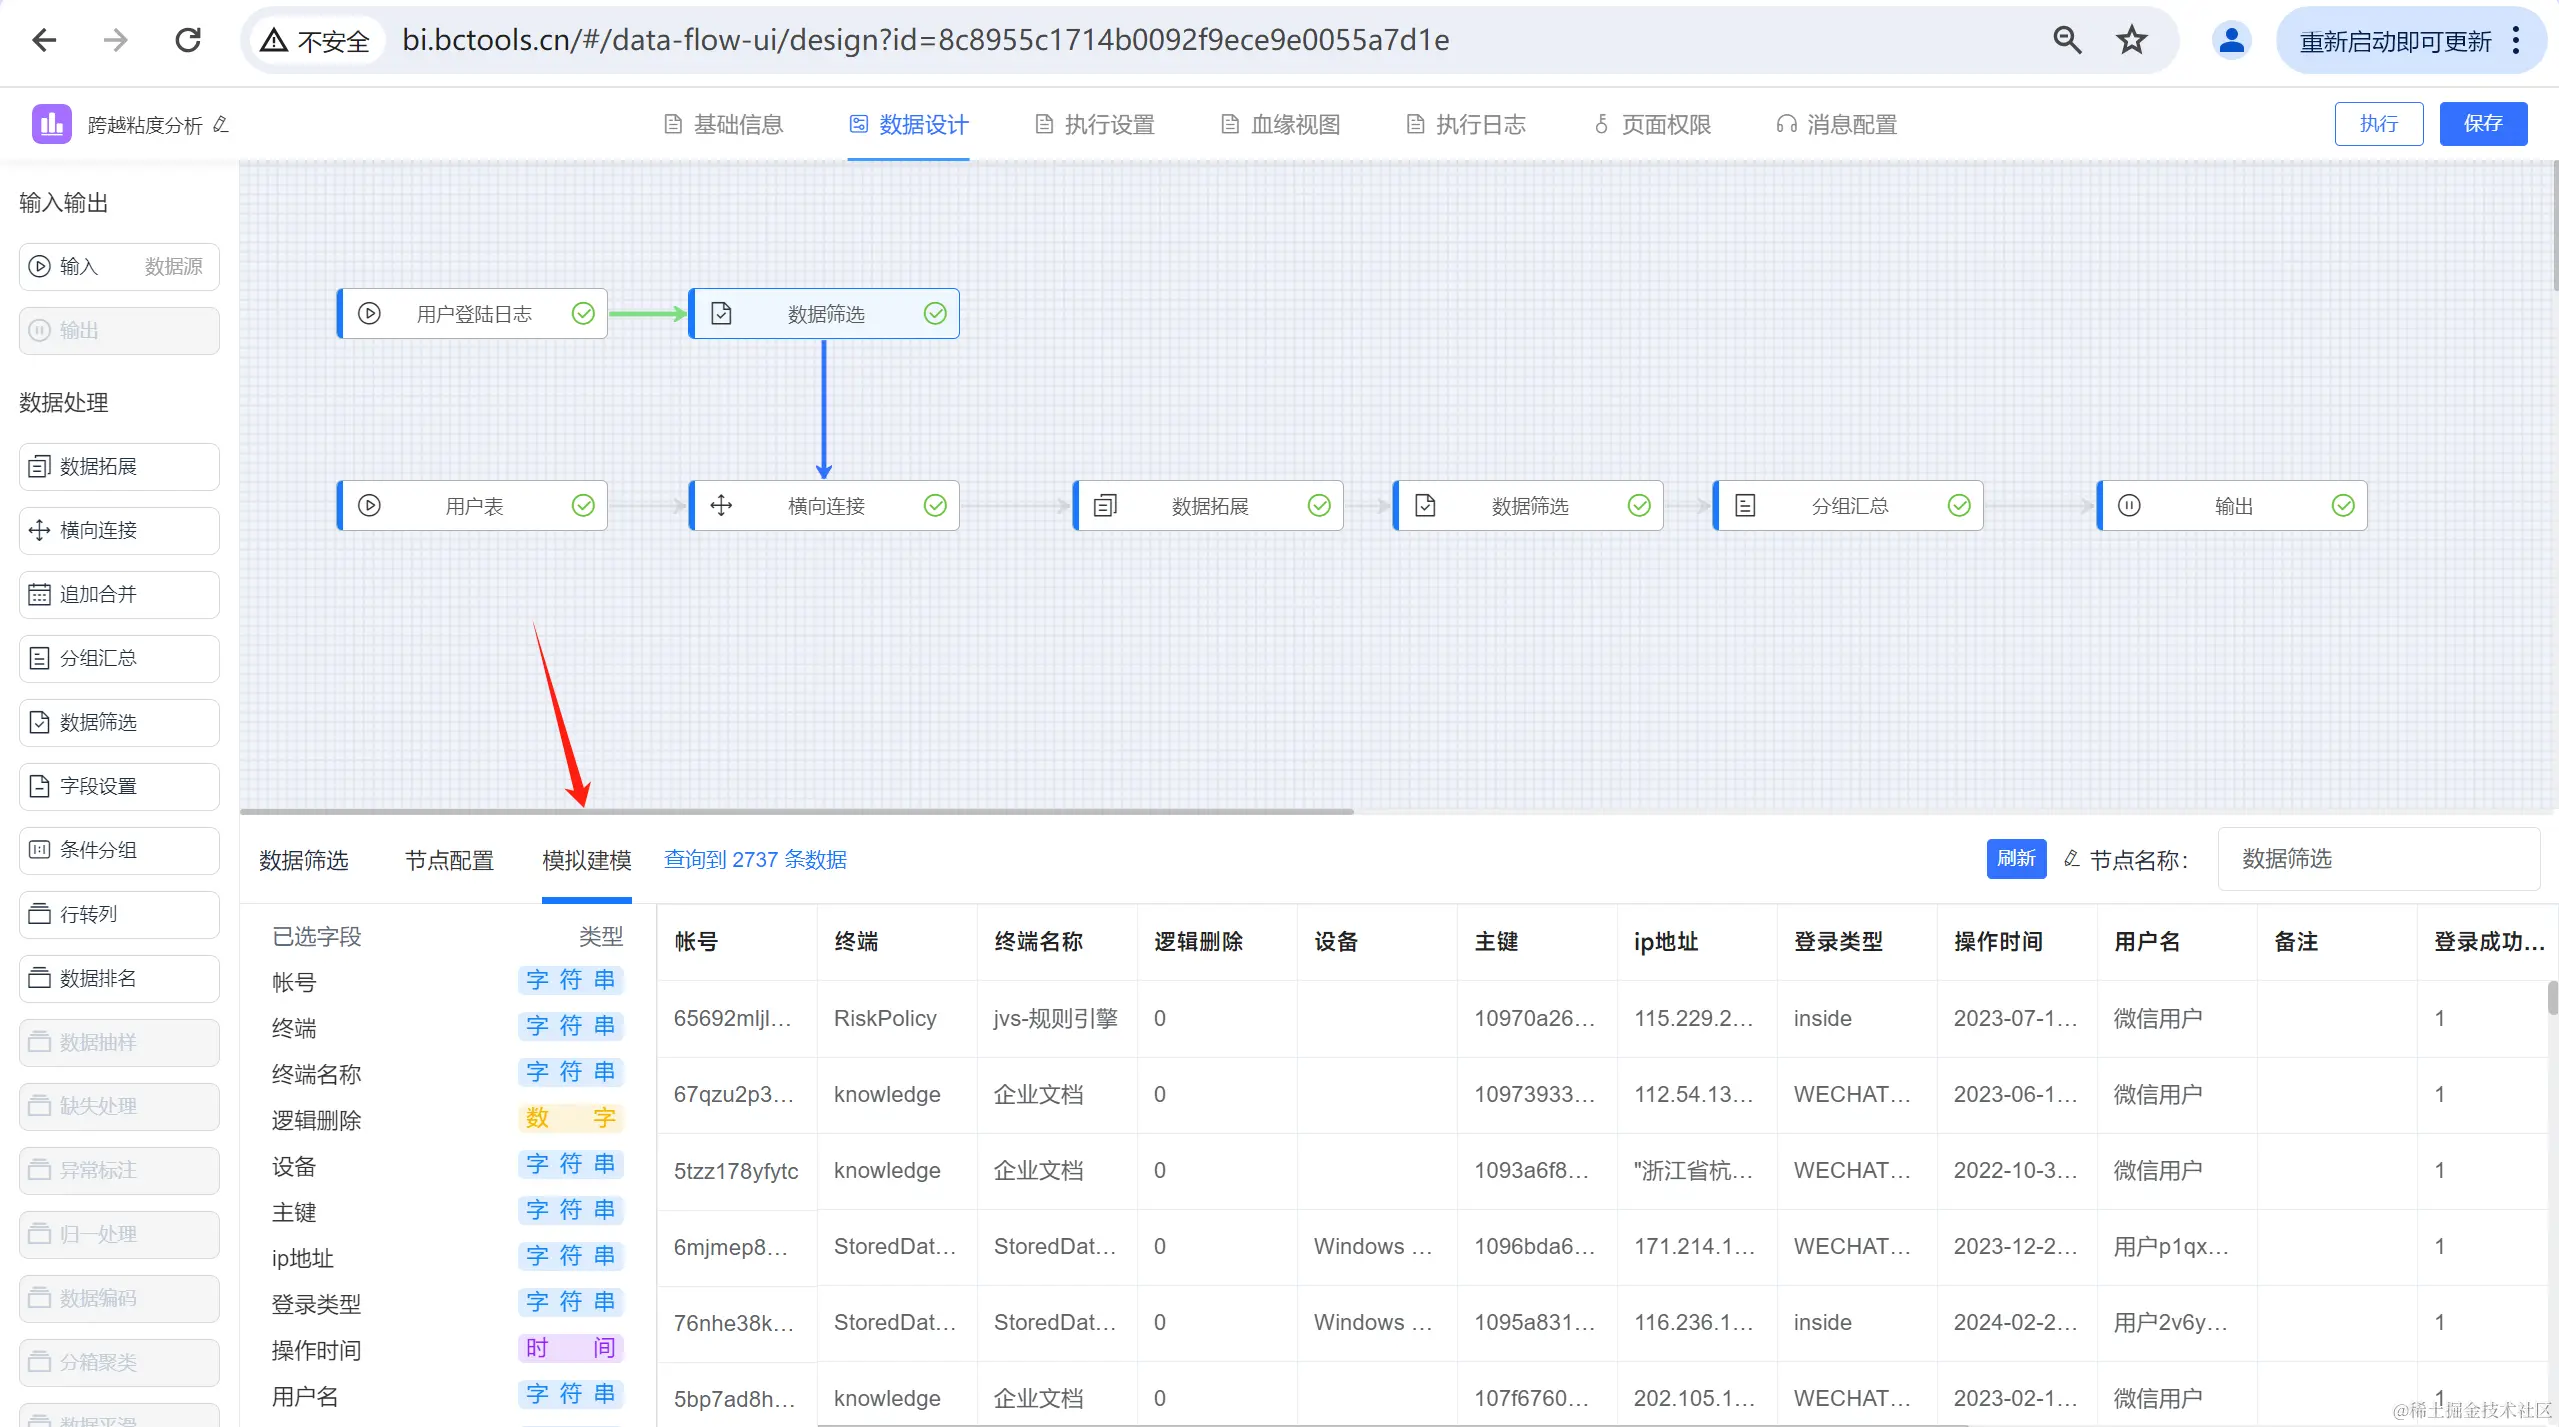Click the edit pencil beside 跨越粘度分析
The height and width of the screenshot is (1427, 2559).
coord(221,124)
